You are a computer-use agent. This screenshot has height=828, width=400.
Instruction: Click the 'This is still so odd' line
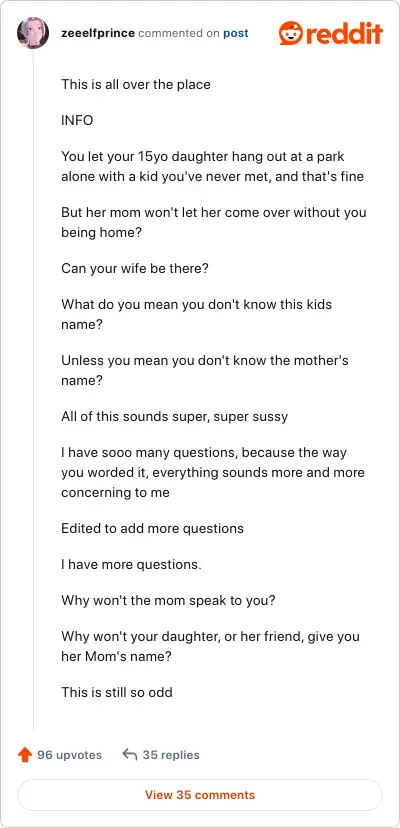(117, 692)
